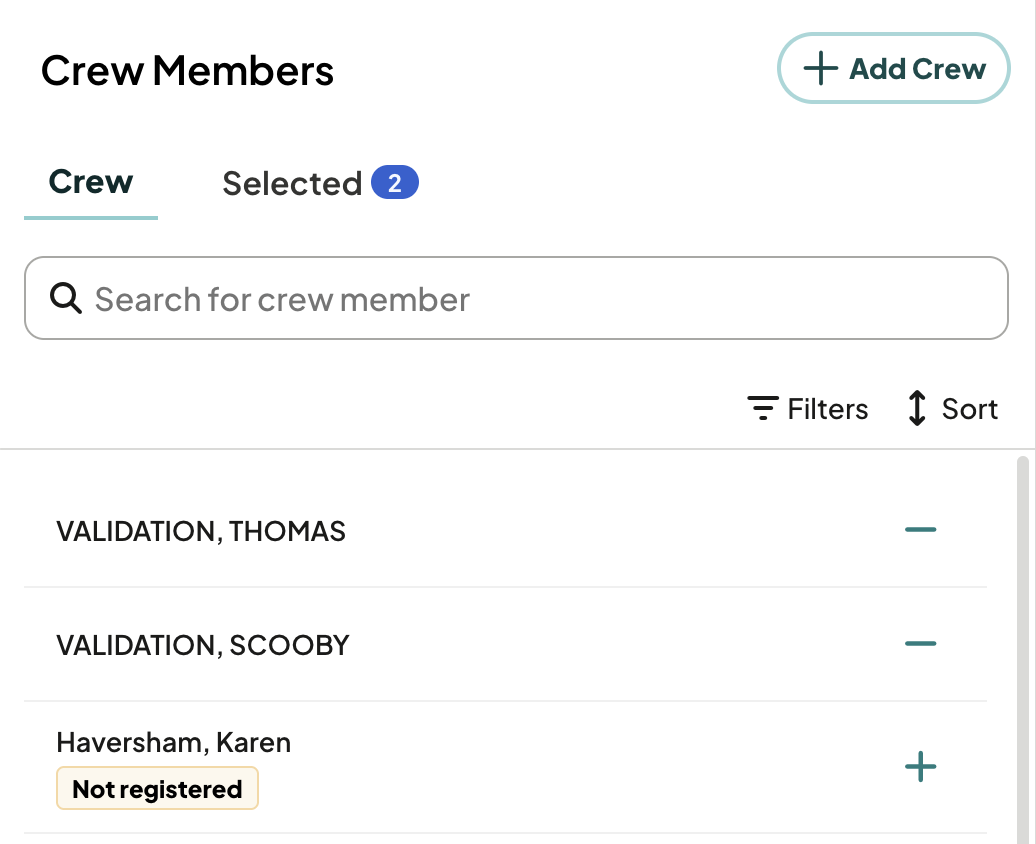Add Haversham, Karen with plus icon

pyautogui.click(x=920, y=767)
